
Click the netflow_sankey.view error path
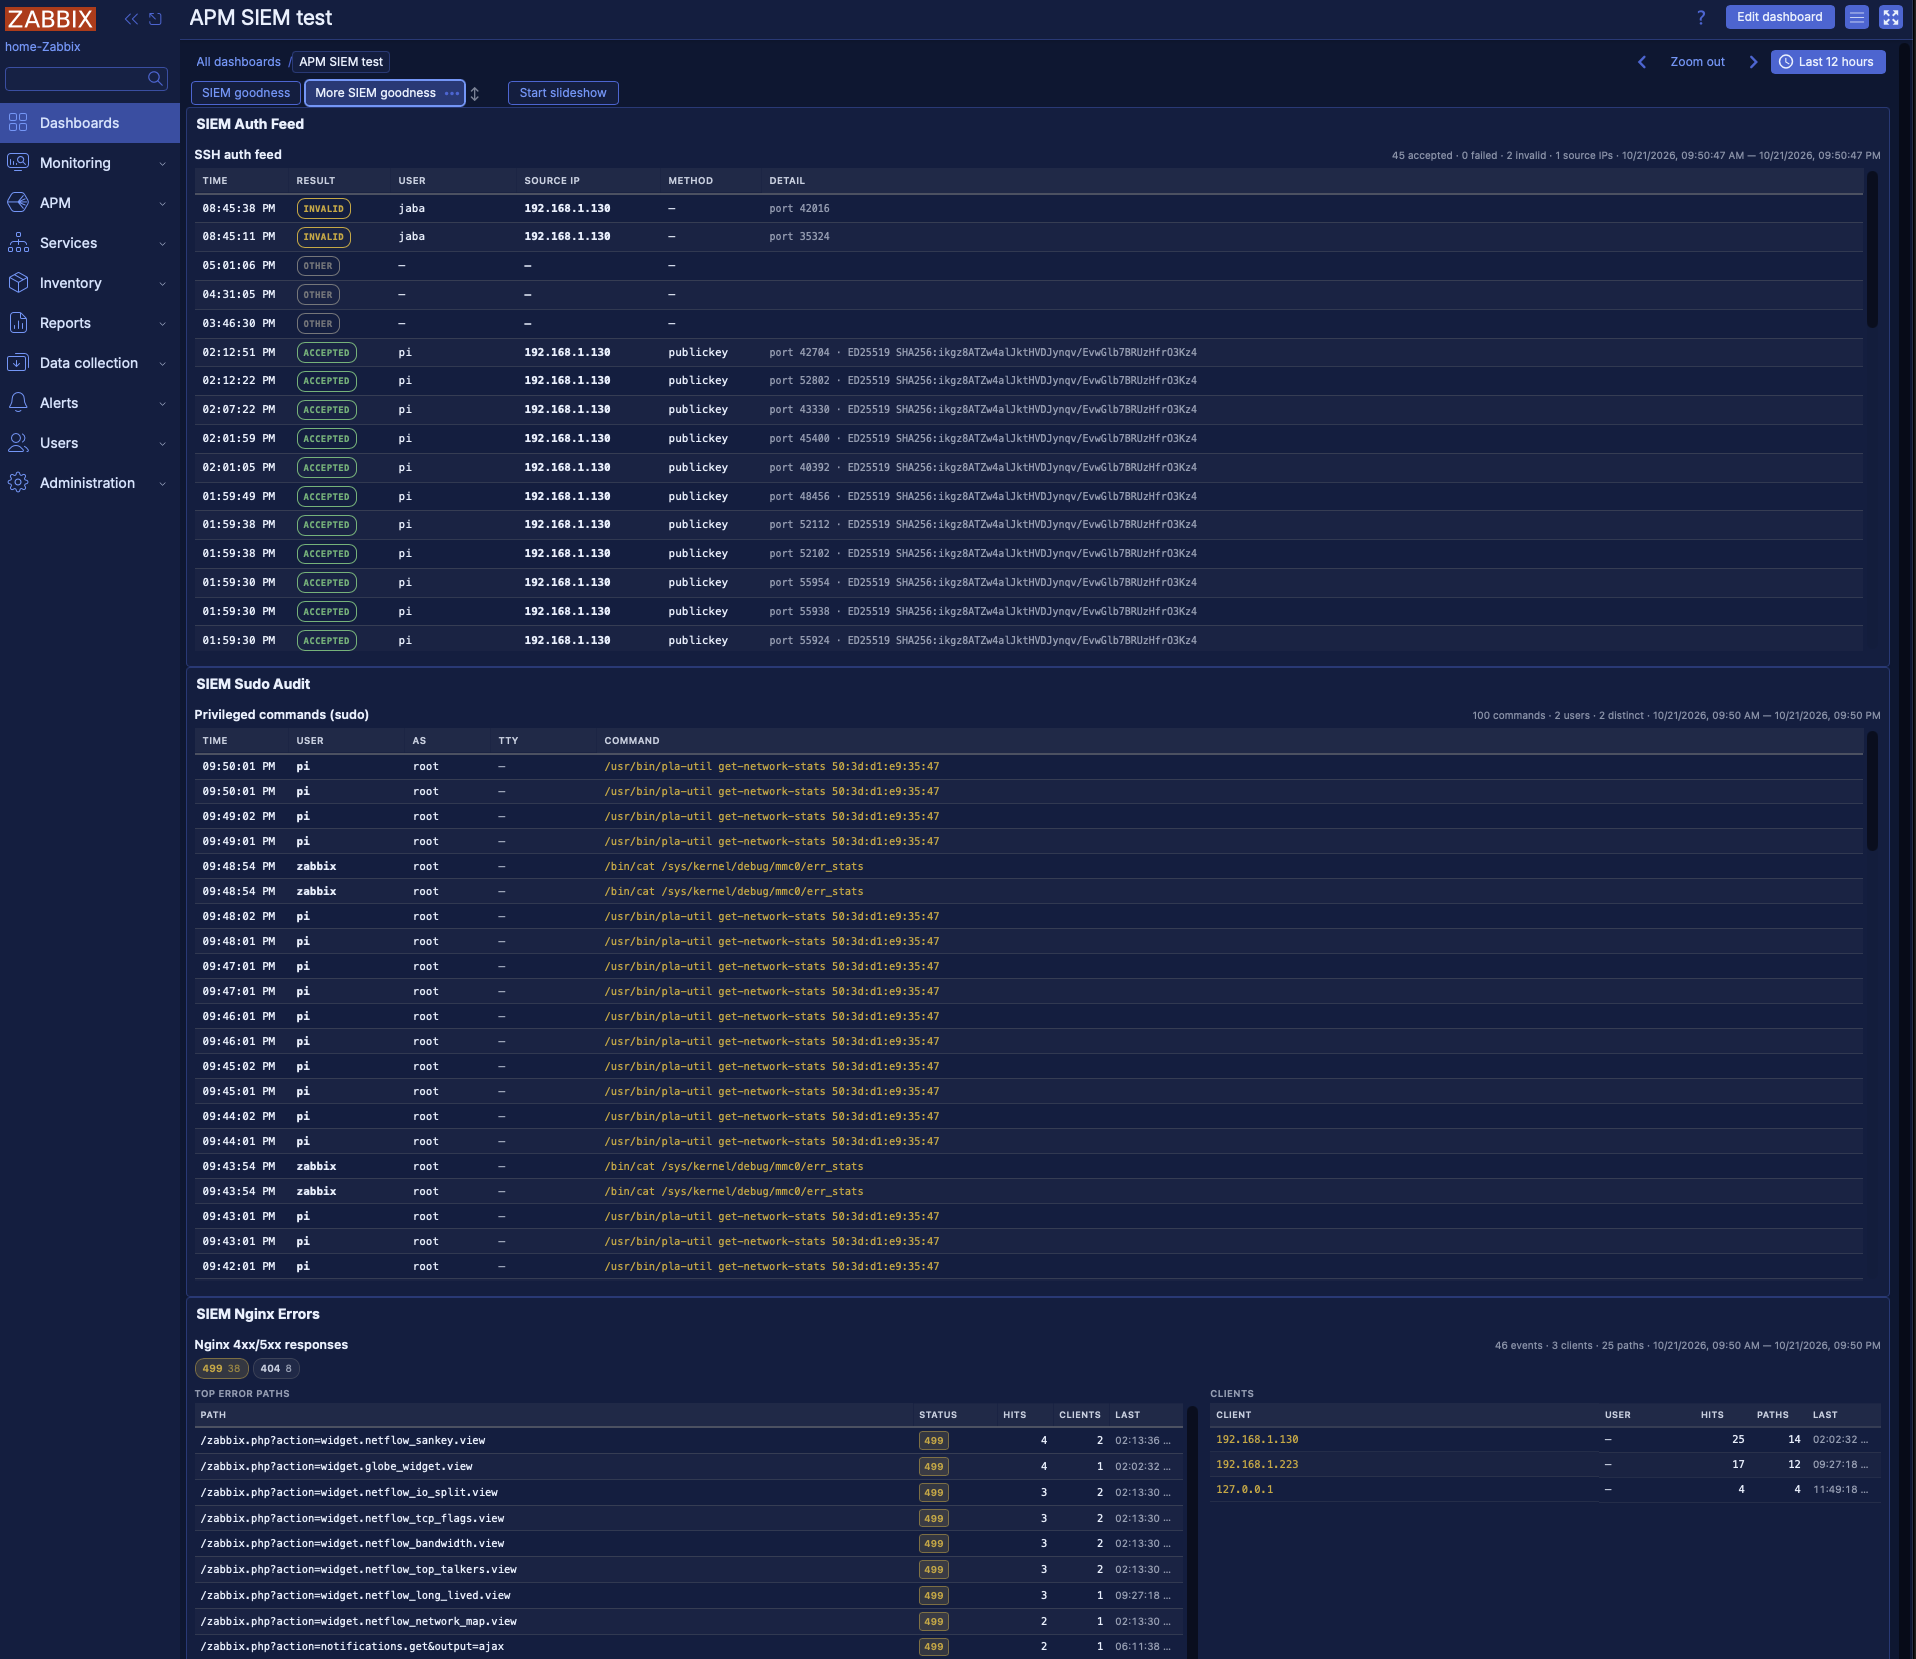click(x=343, y=1440)
